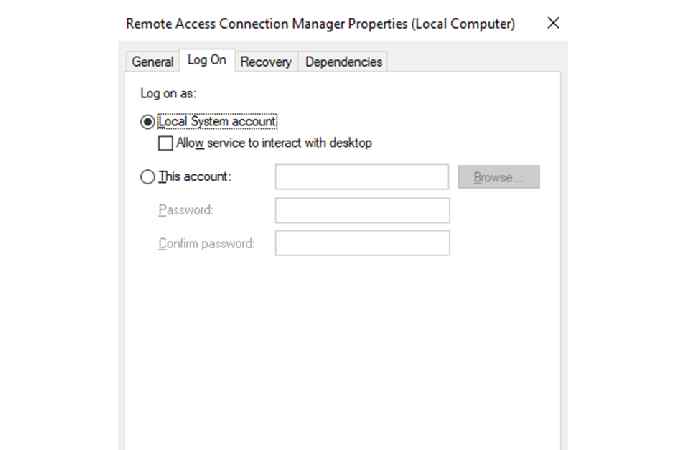Select the Log On tab
Screen dimensions: 700x450
click(x=207, y=60)
